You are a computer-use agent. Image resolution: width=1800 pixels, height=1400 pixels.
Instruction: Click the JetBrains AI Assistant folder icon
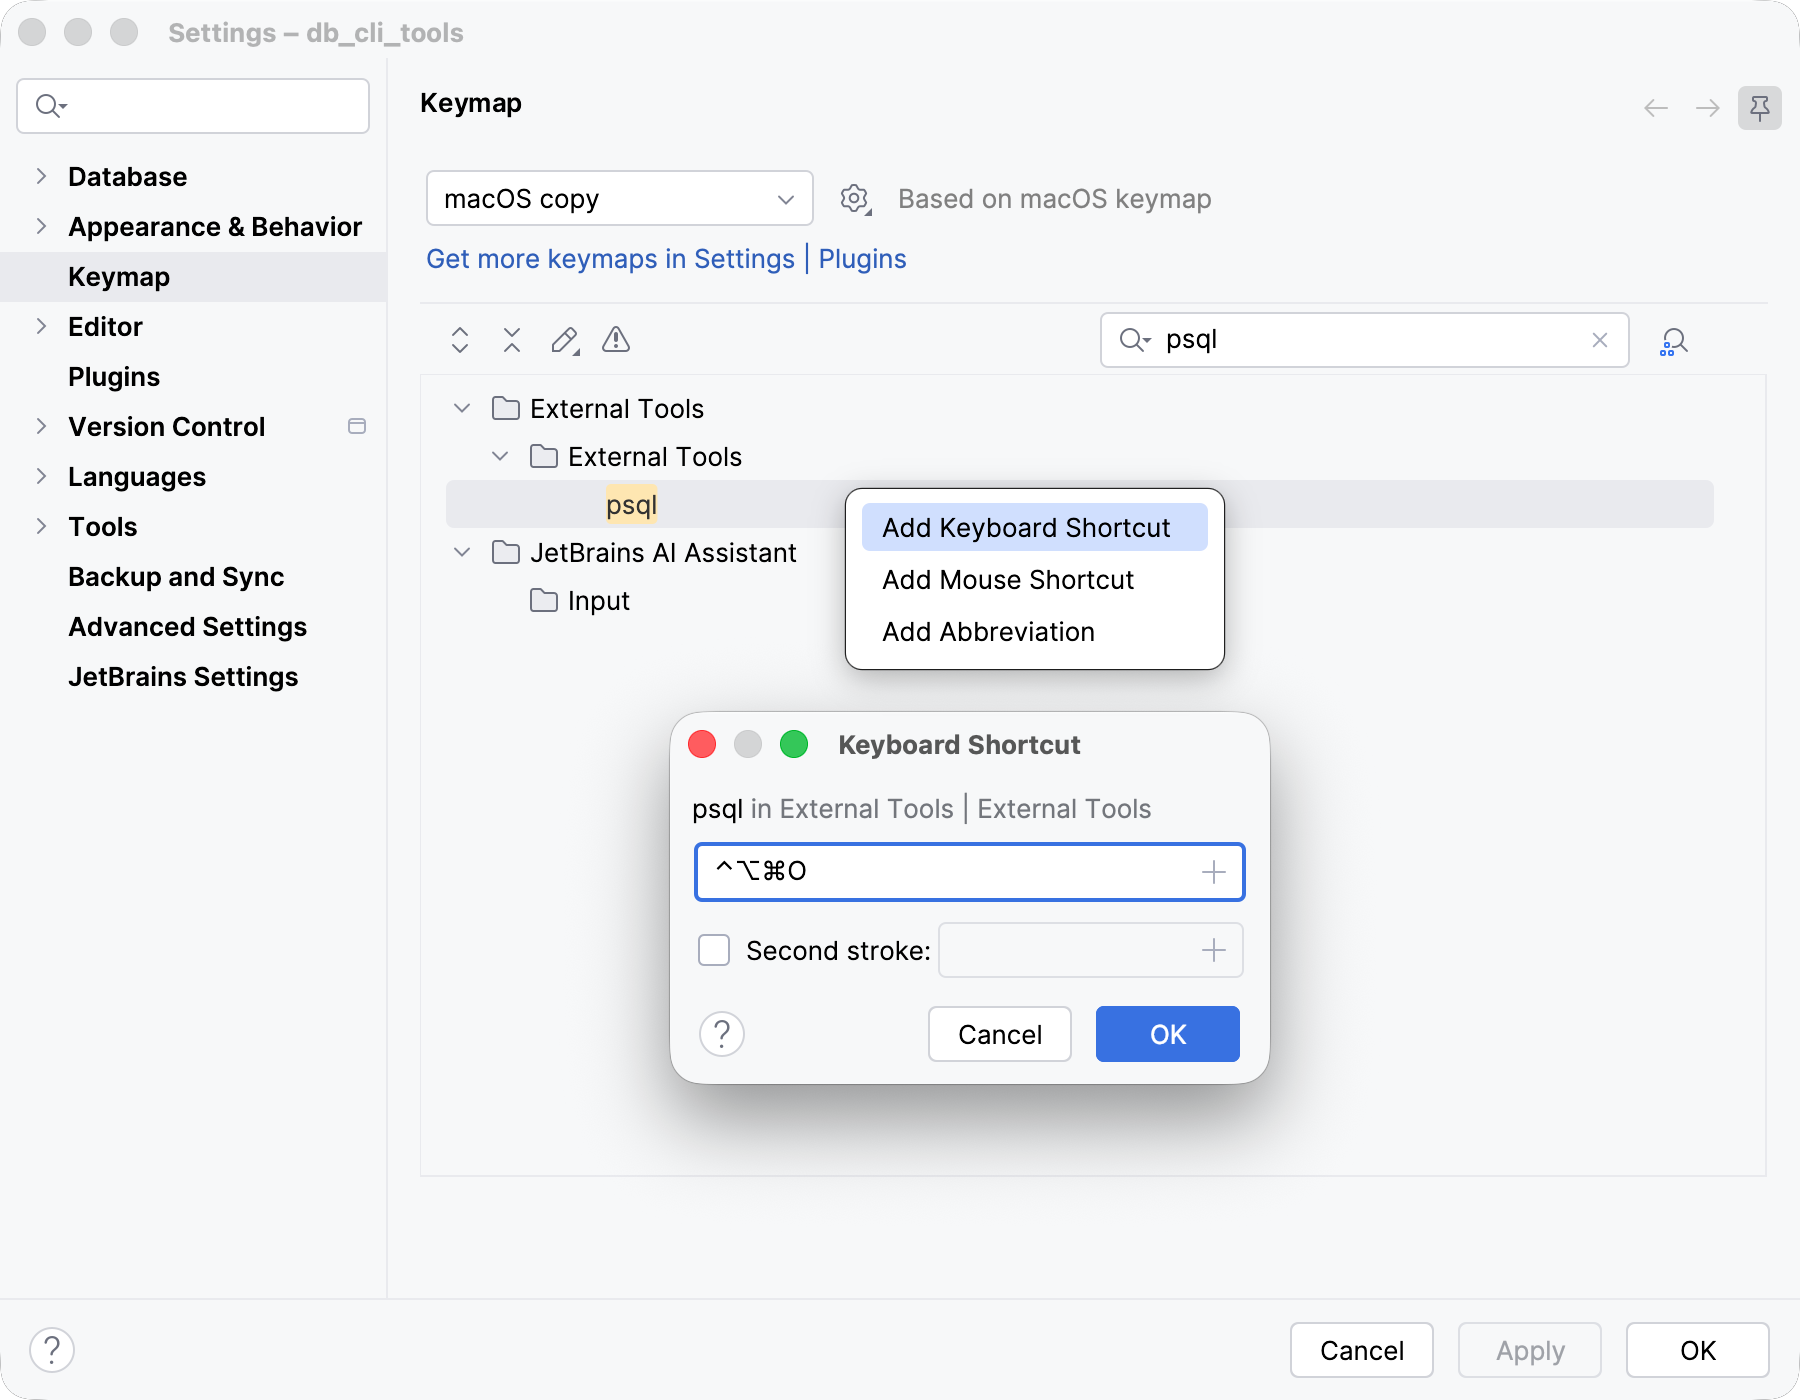506,552
